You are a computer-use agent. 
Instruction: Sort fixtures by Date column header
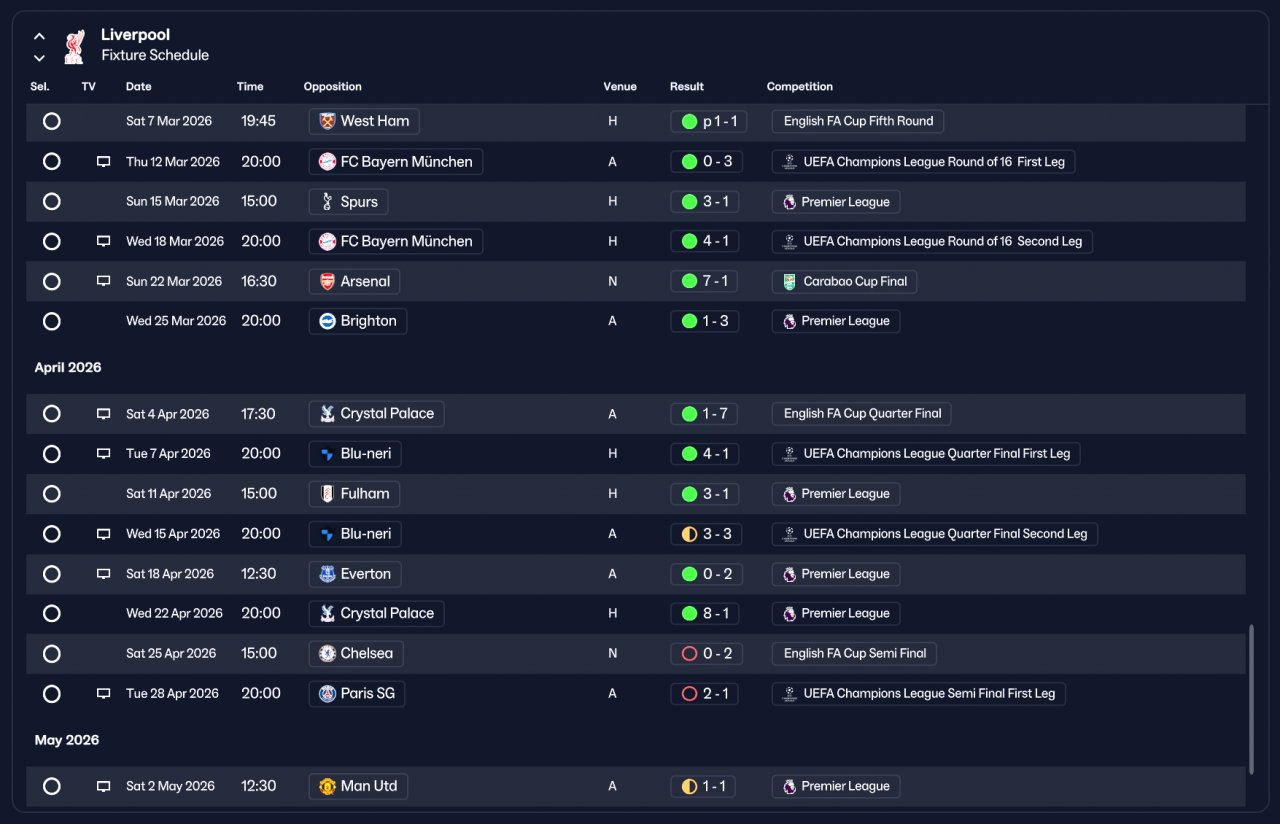[x=139, y=87]
